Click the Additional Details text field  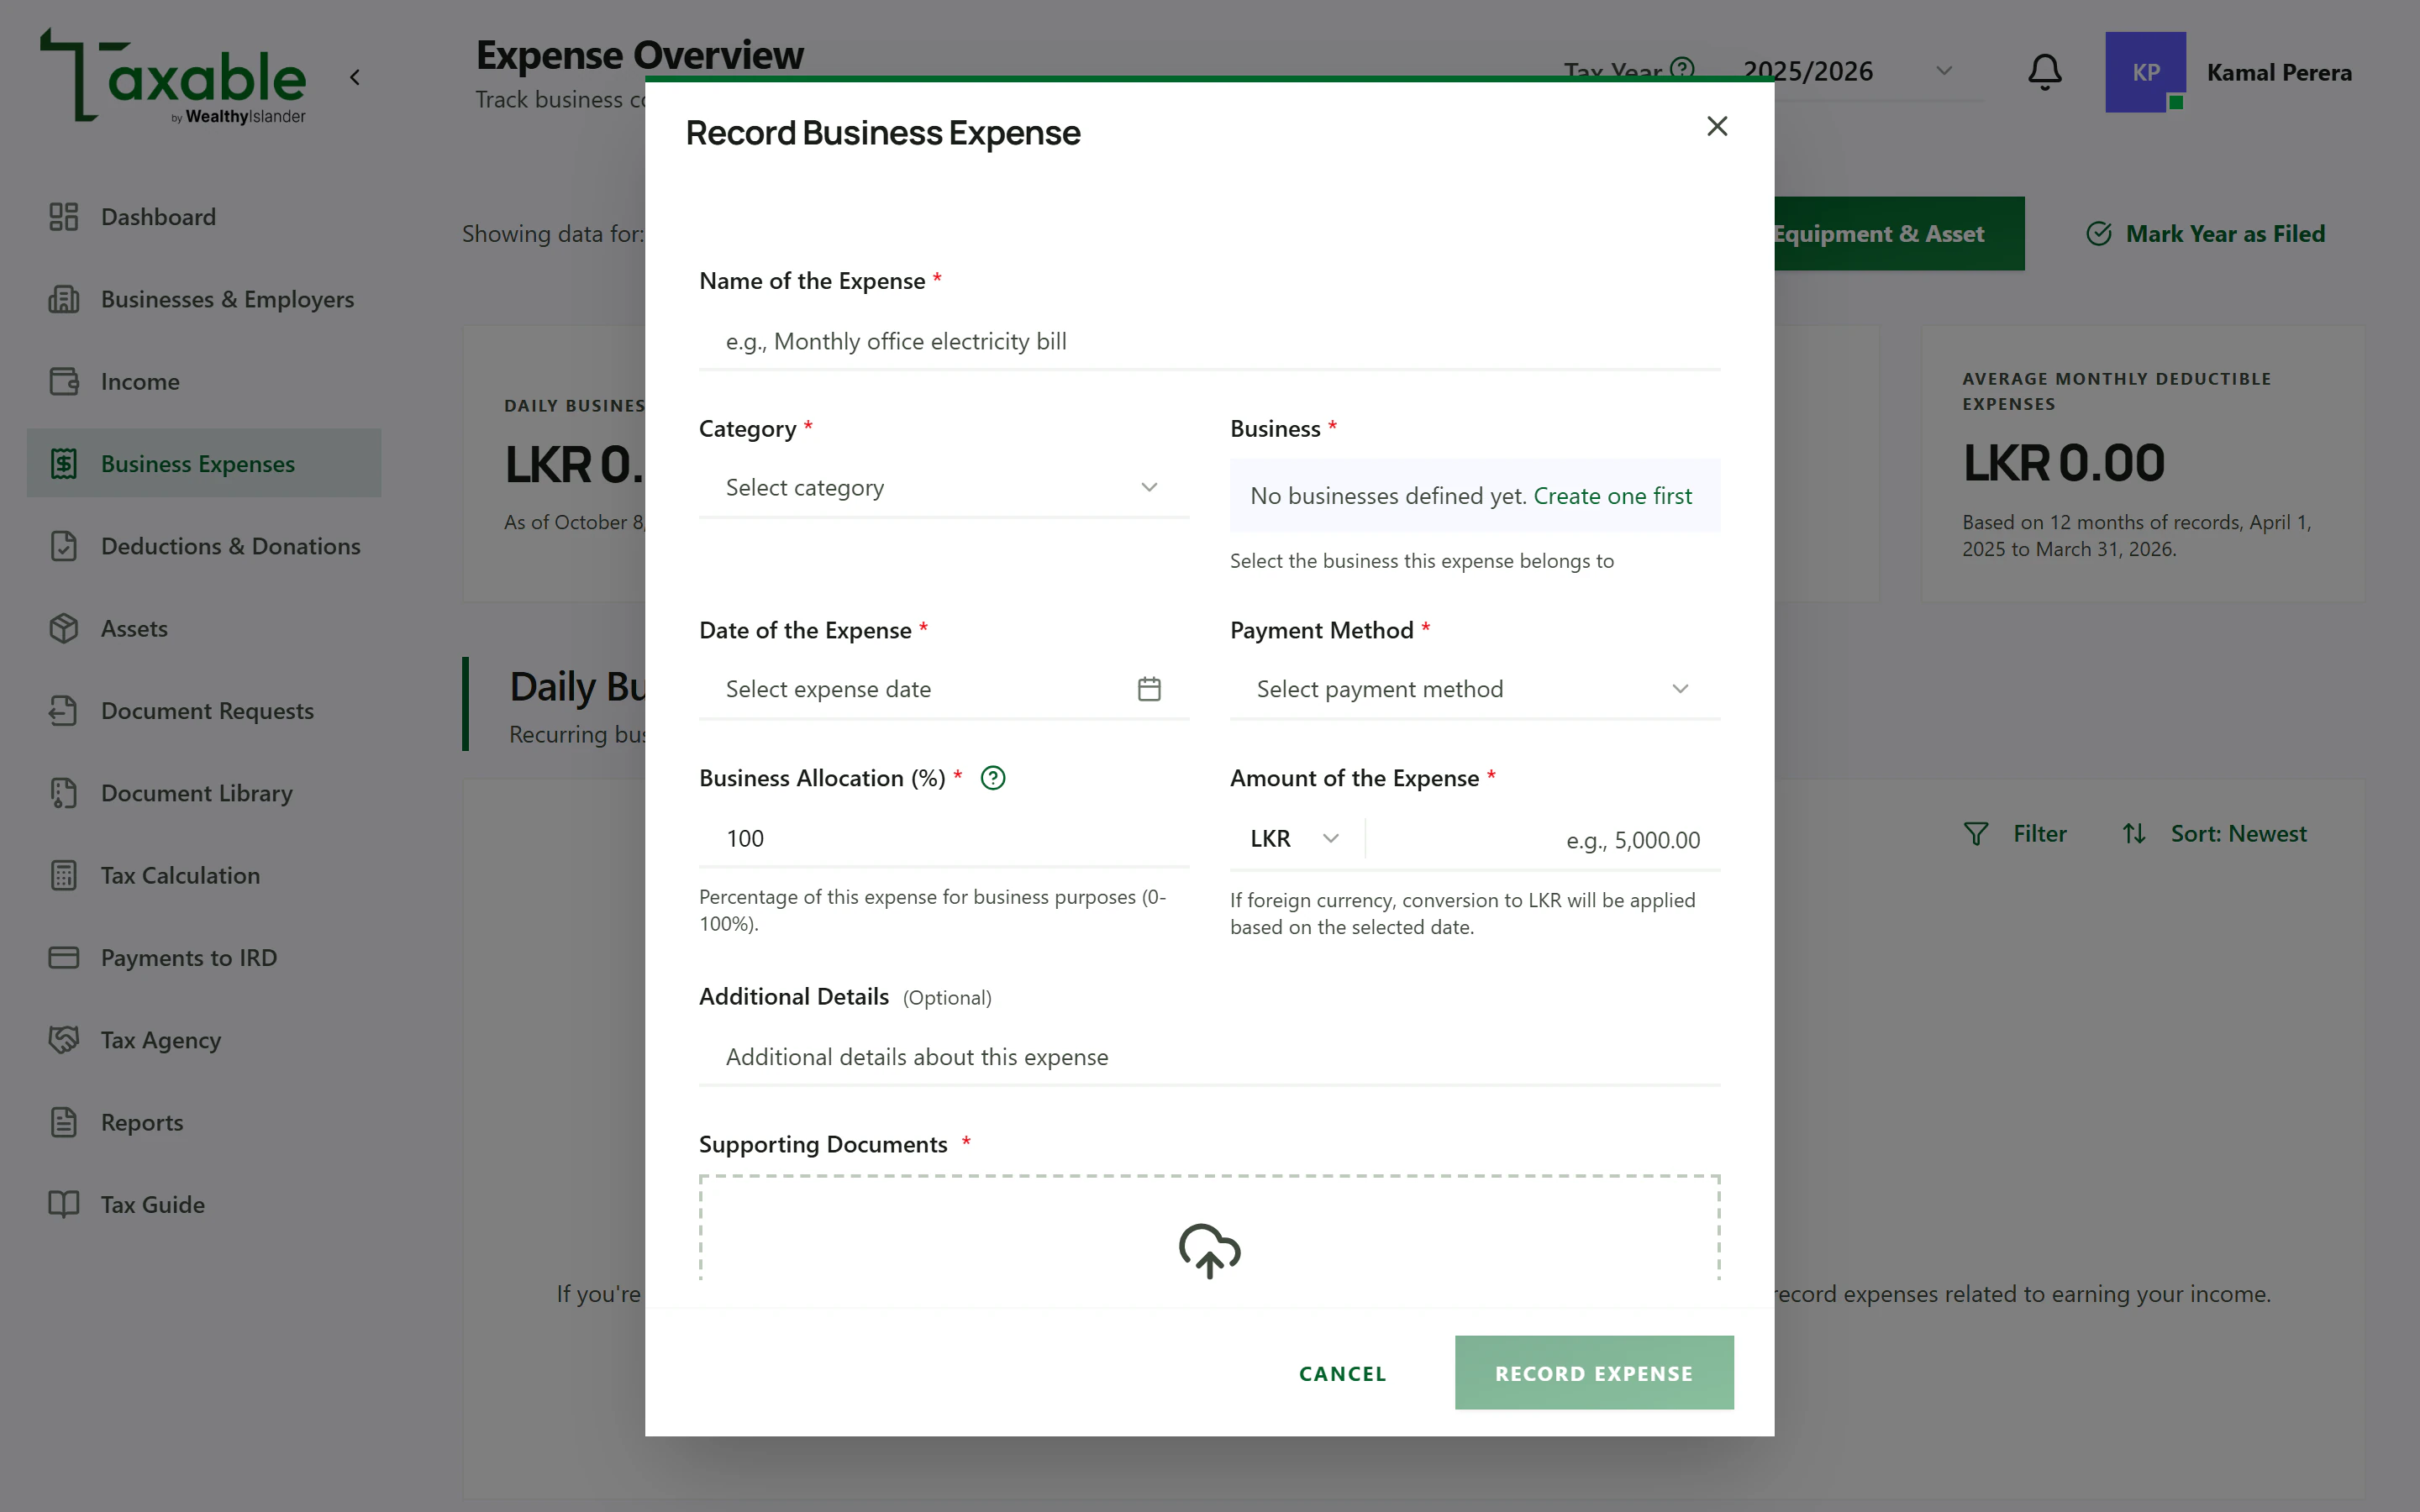coord(1209,1057)
